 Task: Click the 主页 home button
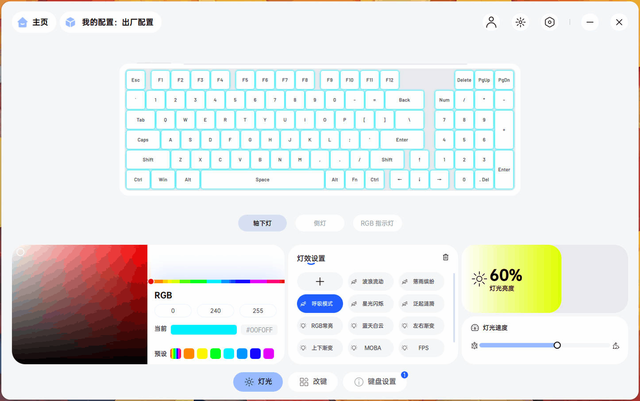34,22
